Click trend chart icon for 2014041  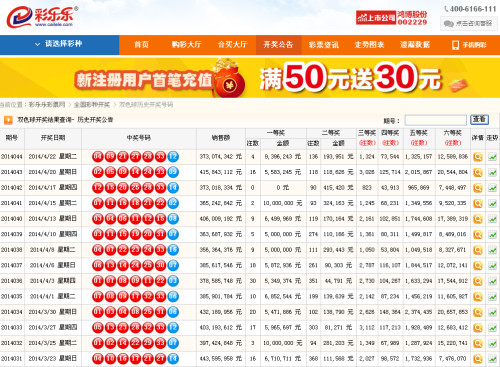[492, 203]
